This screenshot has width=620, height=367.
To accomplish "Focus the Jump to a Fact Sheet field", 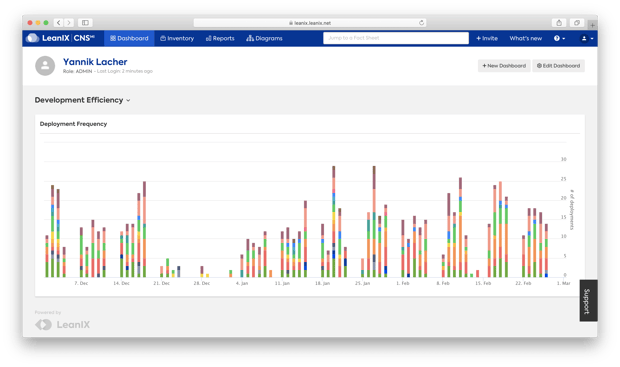I will (396, 38).
